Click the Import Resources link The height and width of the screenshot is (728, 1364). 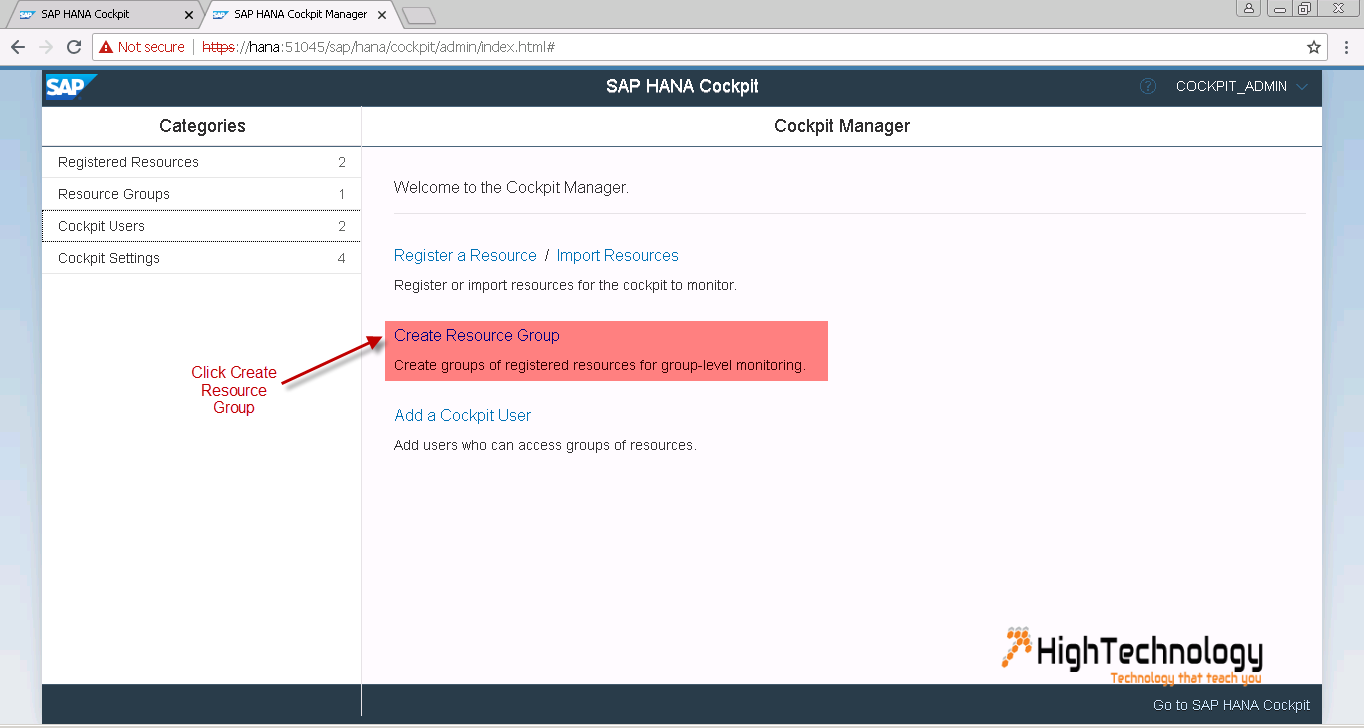(x=617, y=255)
